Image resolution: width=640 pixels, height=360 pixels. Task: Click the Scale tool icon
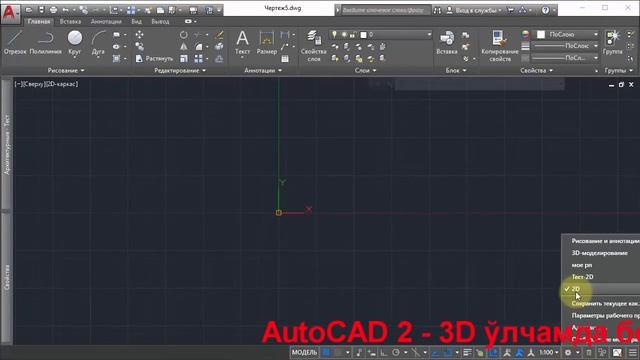point(184,59)
